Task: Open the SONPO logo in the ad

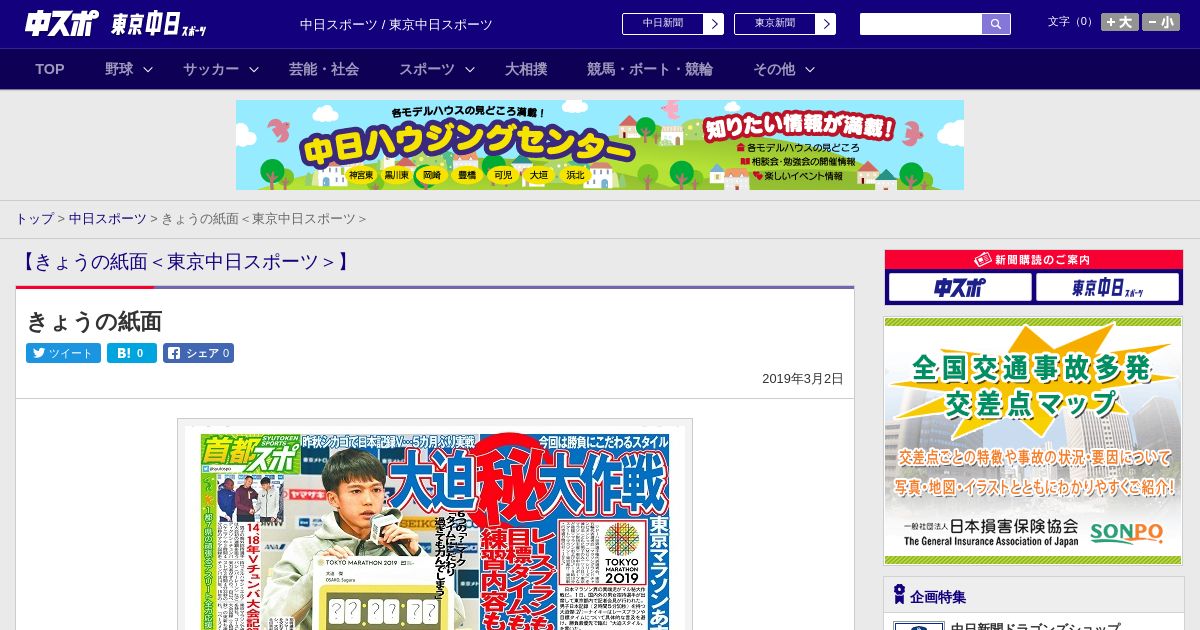Action: 1126,533
